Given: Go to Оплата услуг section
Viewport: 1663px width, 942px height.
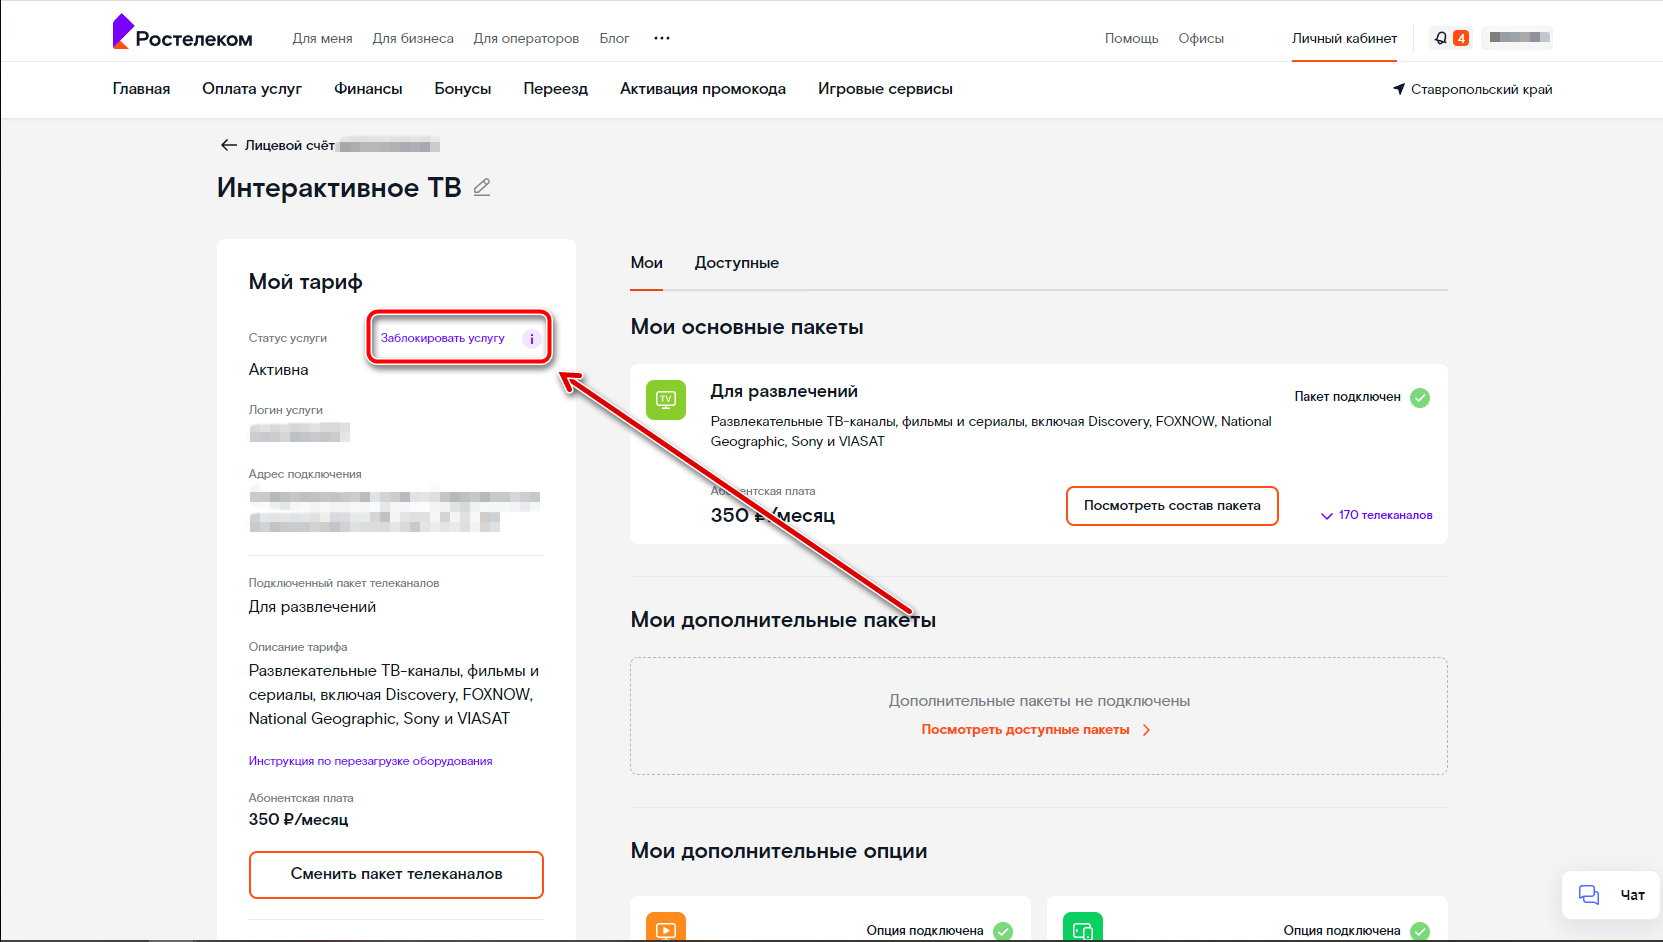Looking at the screenshot, I should pyautogui.click(x=252, y=89).
